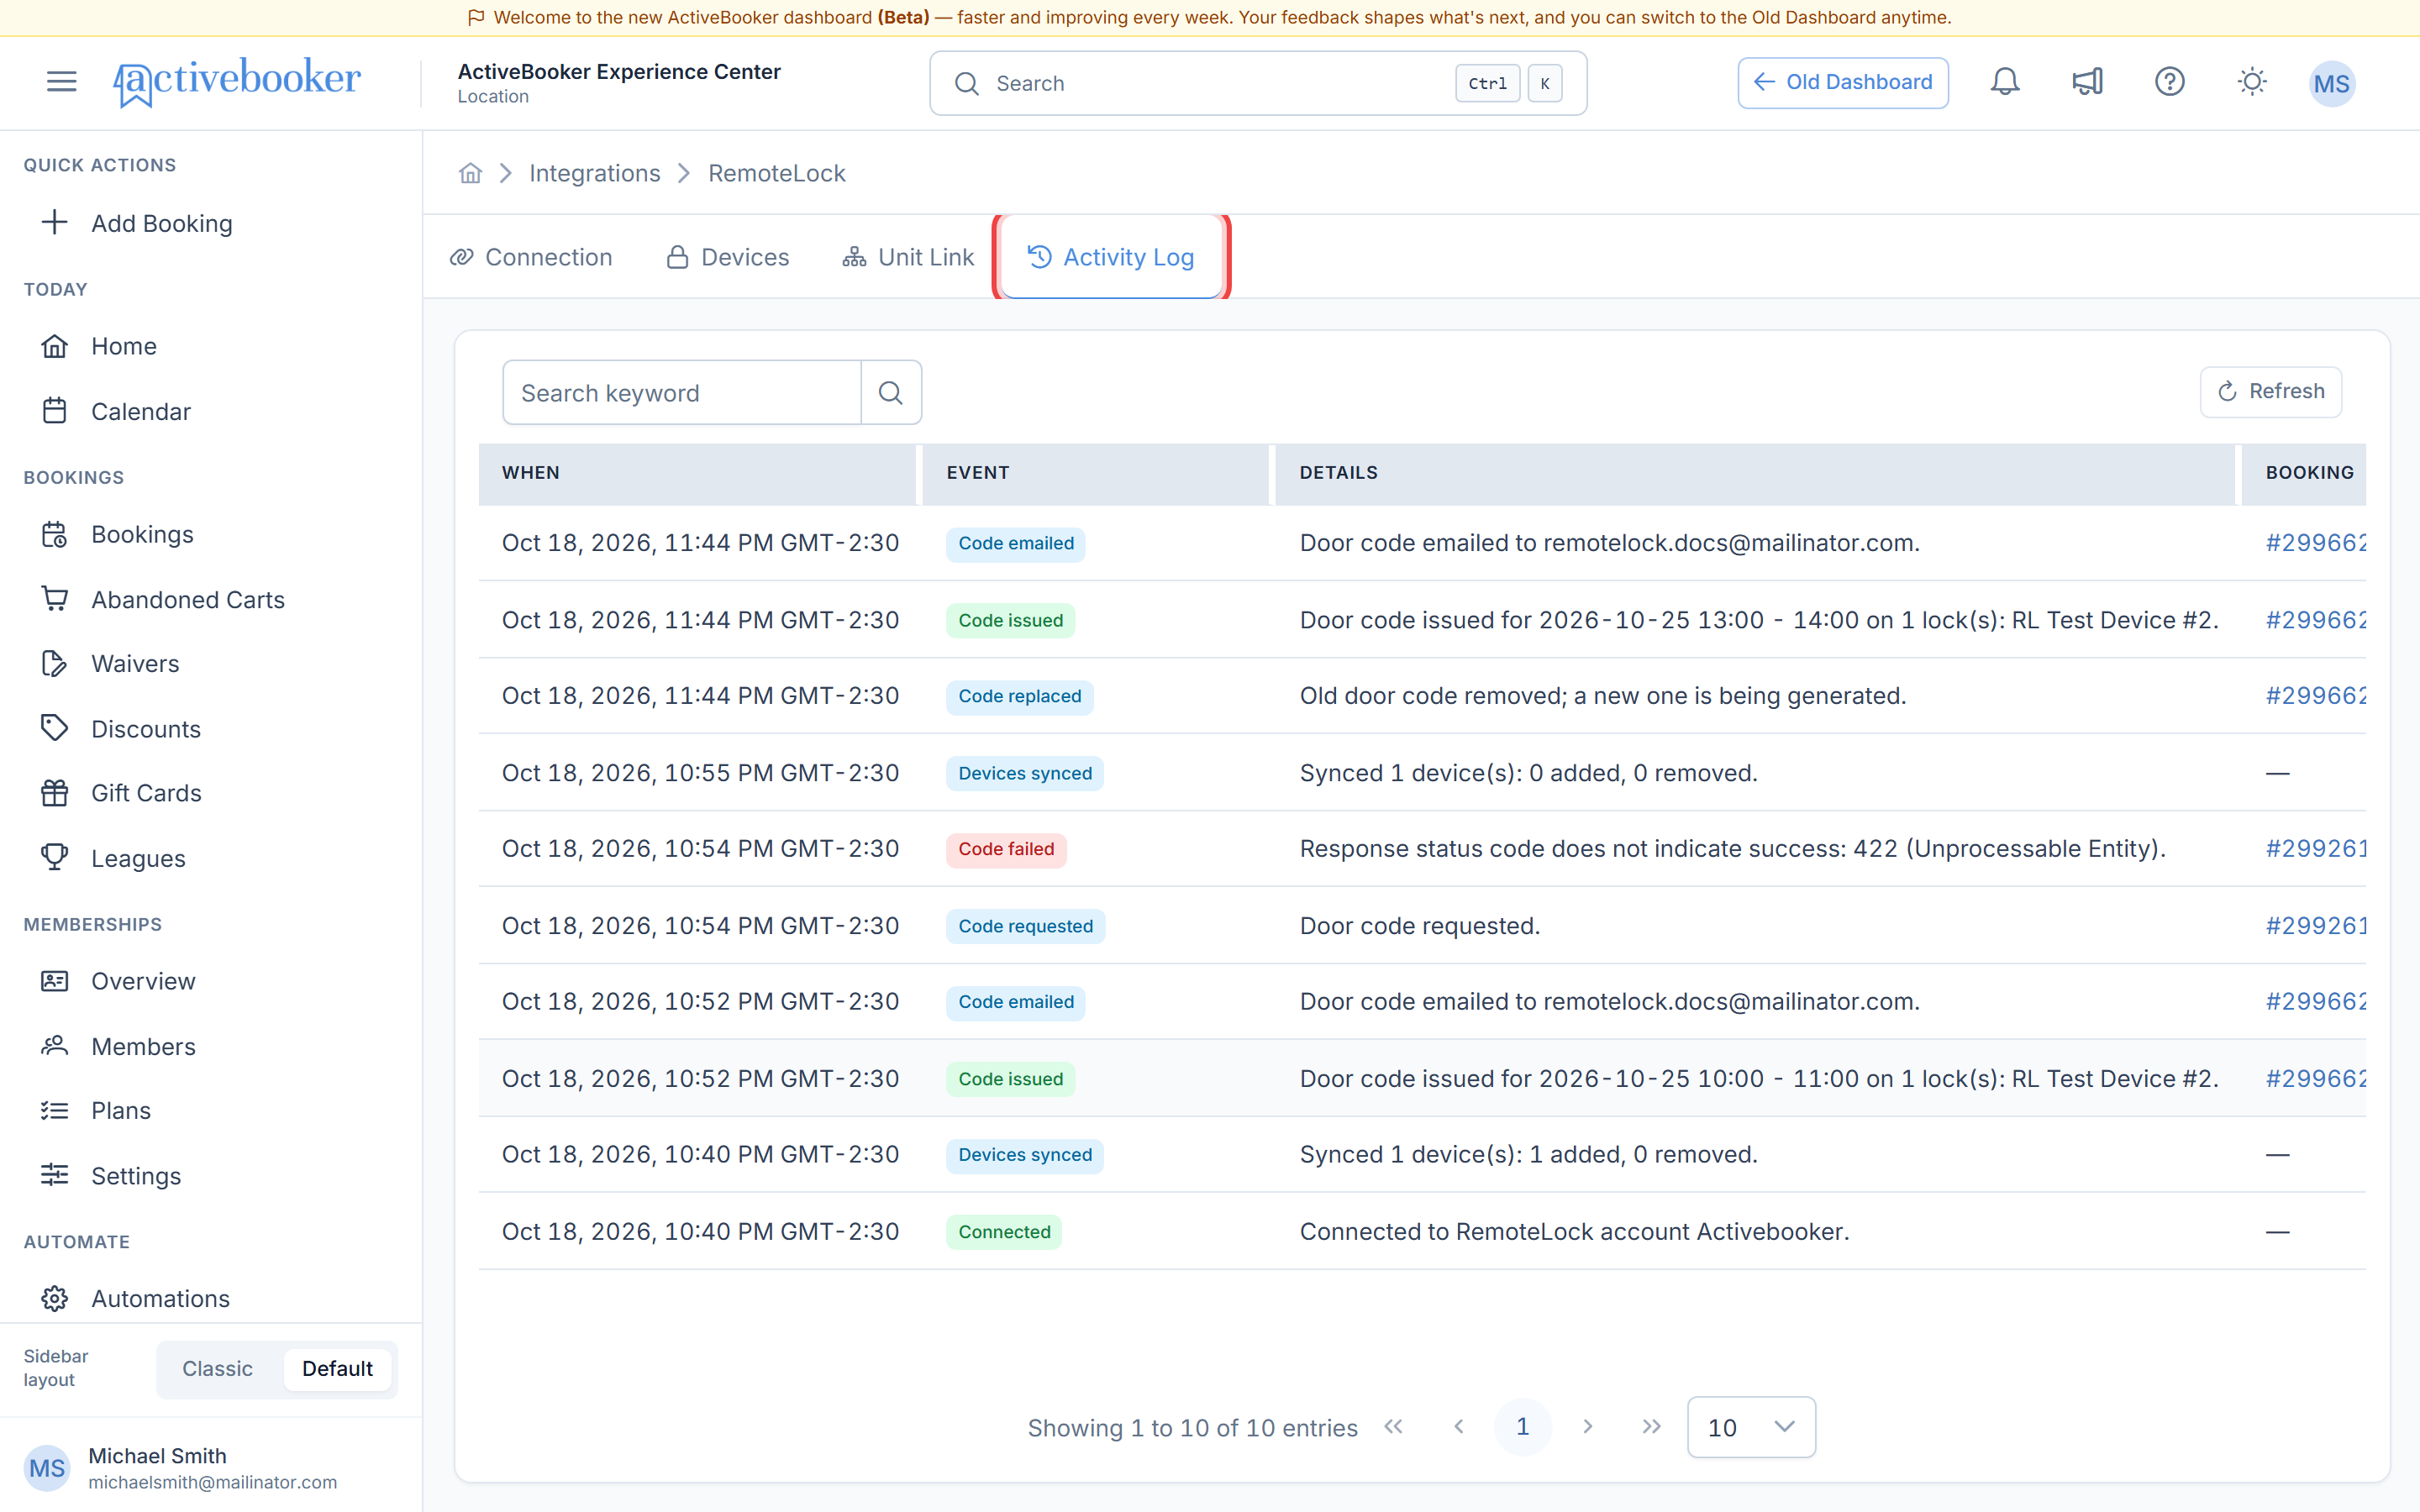
Task: Click the Leagues trophy icon
Action: (x=55, y=858)
